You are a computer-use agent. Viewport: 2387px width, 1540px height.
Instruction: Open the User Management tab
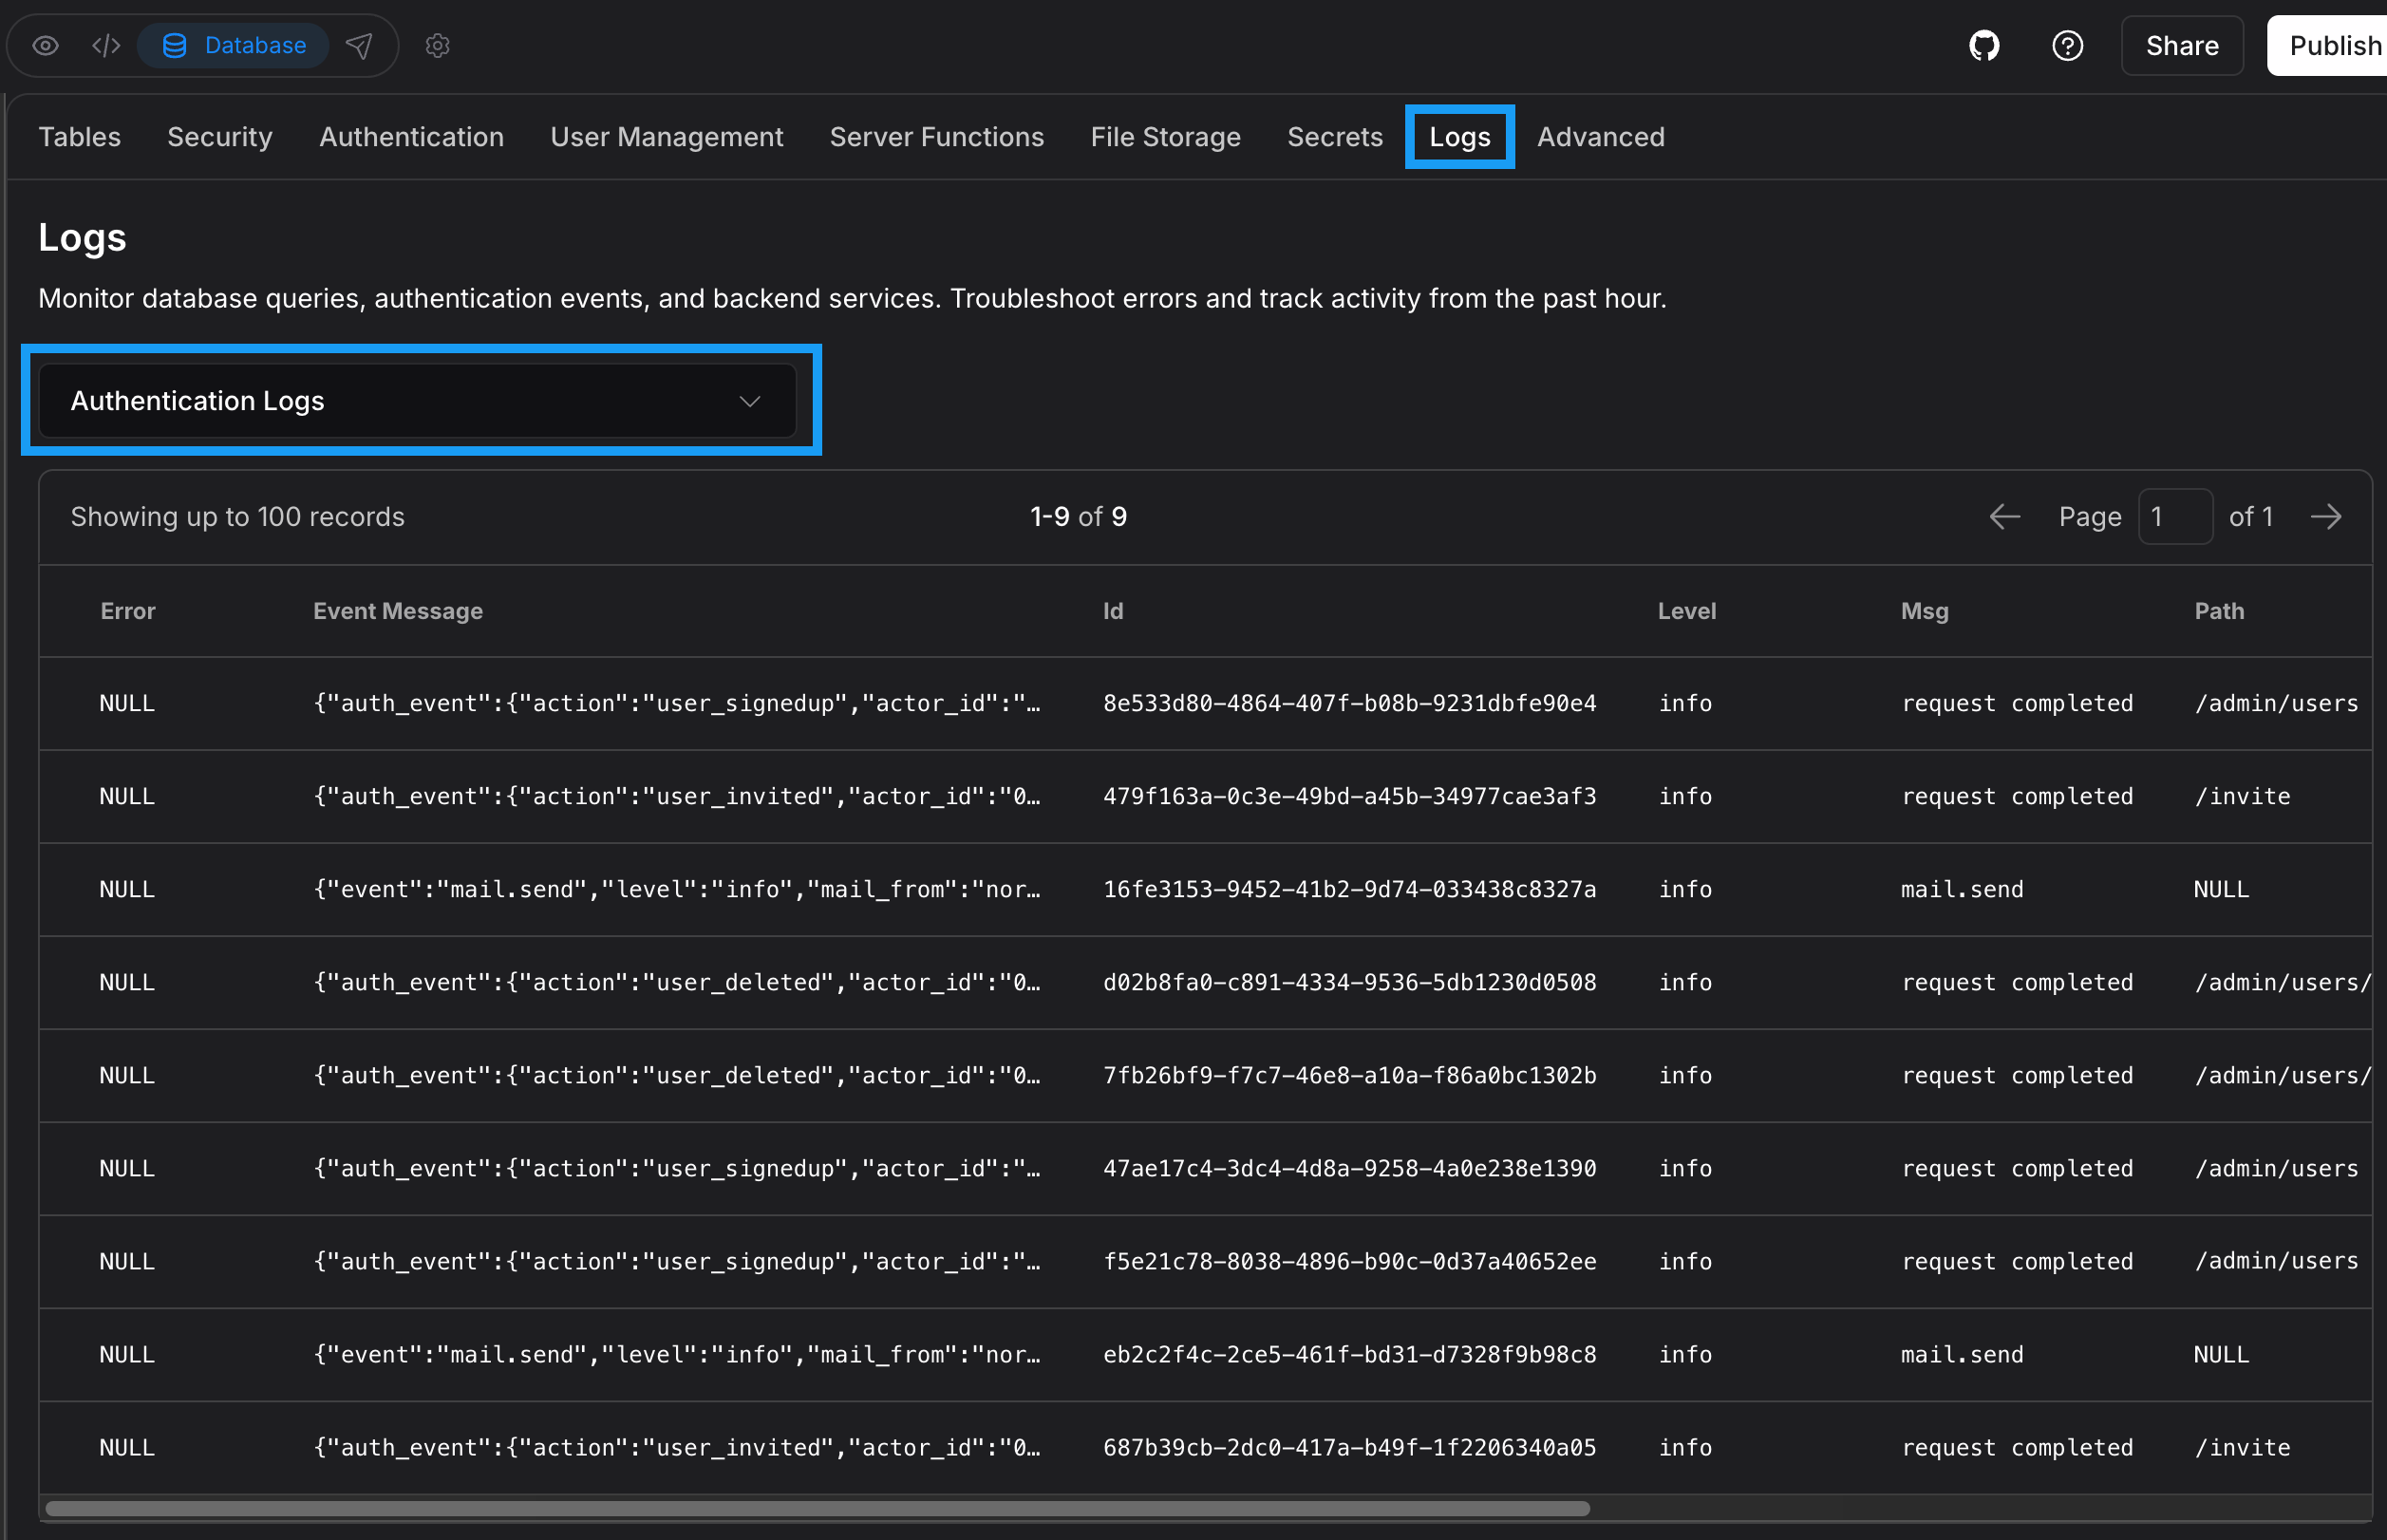[x=667, y=137]
